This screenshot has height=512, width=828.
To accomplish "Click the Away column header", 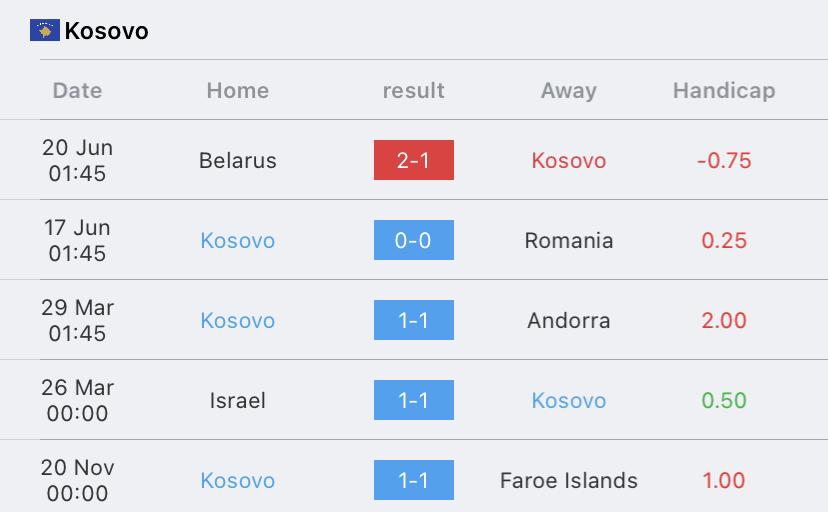I will pos(569,91).
